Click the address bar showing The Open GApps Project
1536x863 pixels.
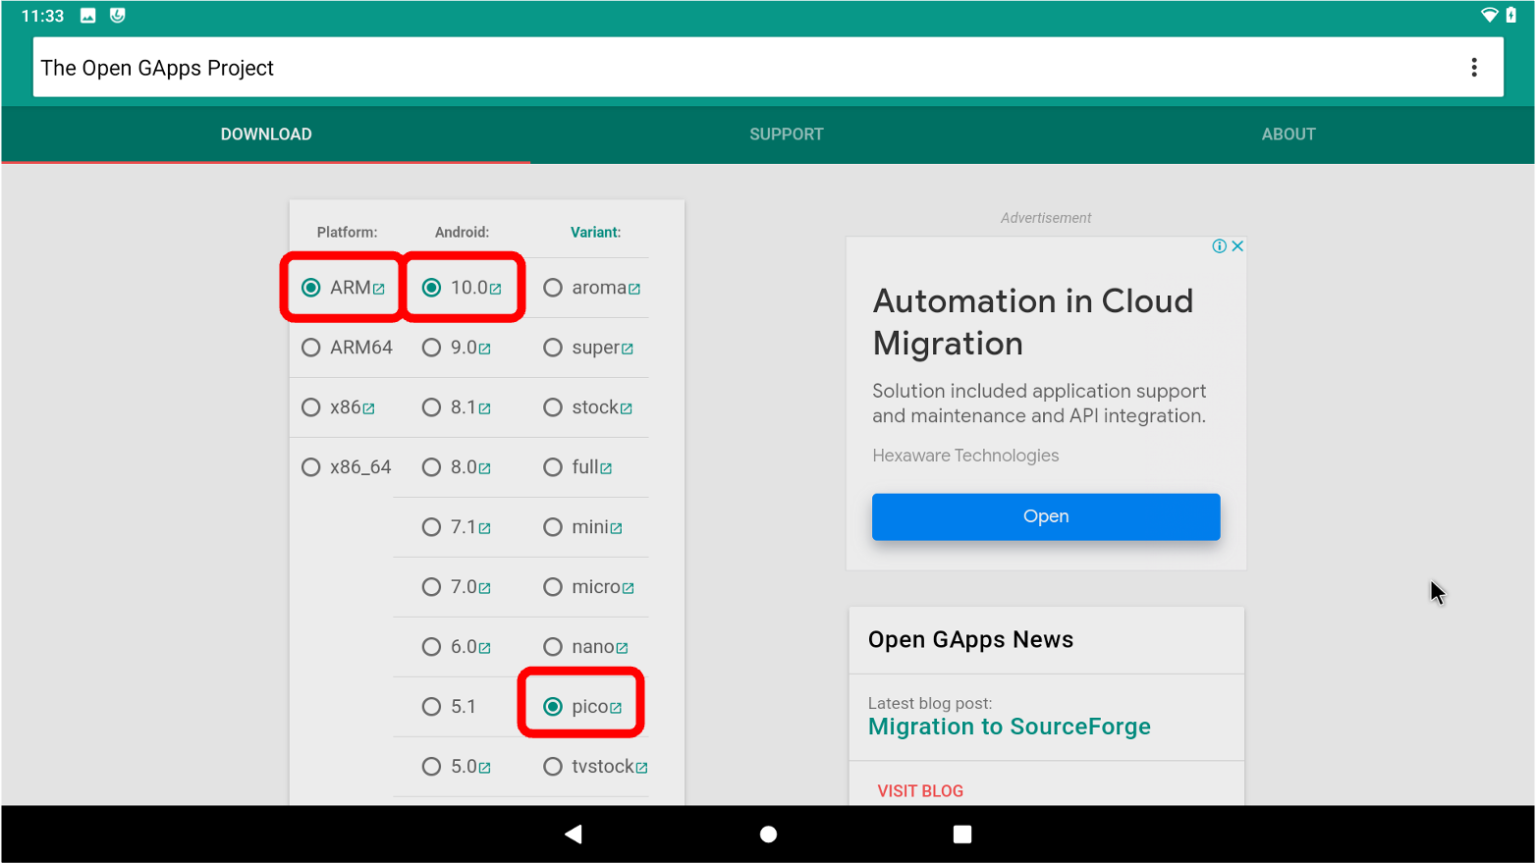click(x=400, y=67)
